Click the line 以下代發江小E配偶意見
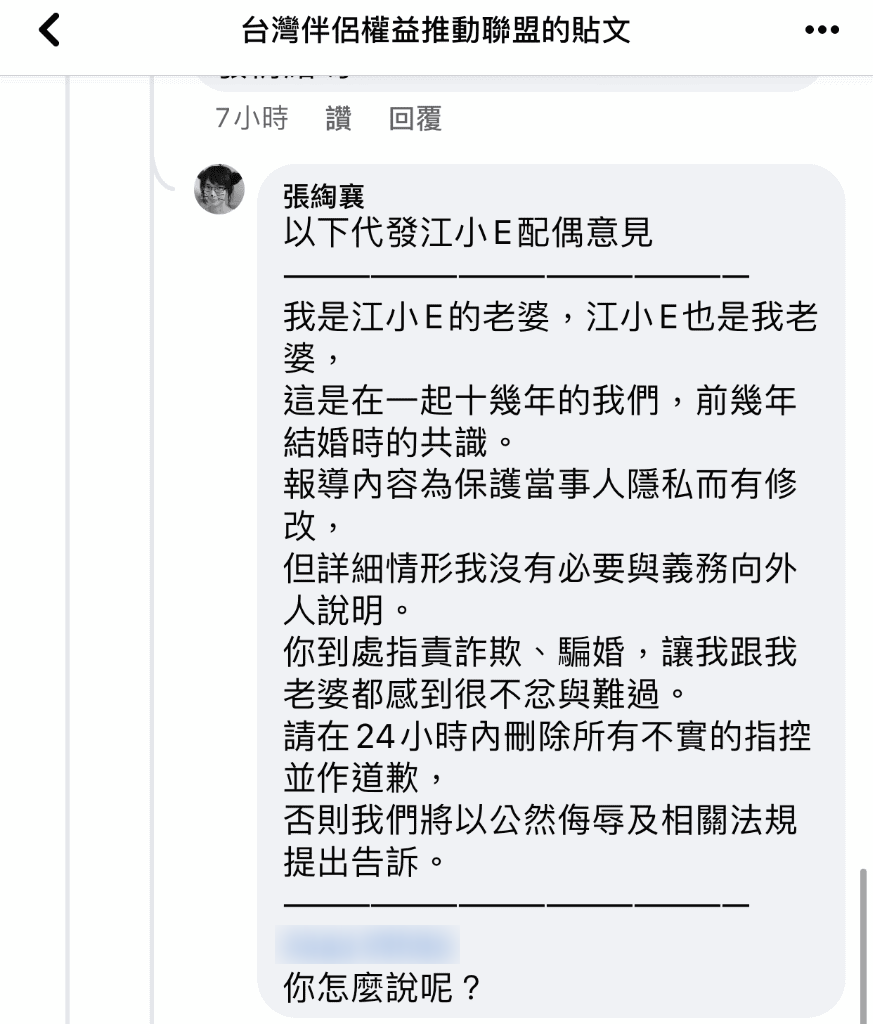The height and width of the screenshot is (1024, 873). pyautogui.click(x=468, y=233)
